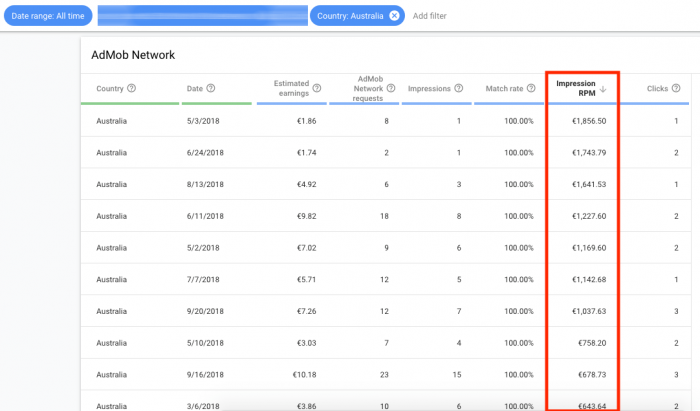Sort by Impressions header
This screenshot has height=411, width=700.
(x=429, y=88)
